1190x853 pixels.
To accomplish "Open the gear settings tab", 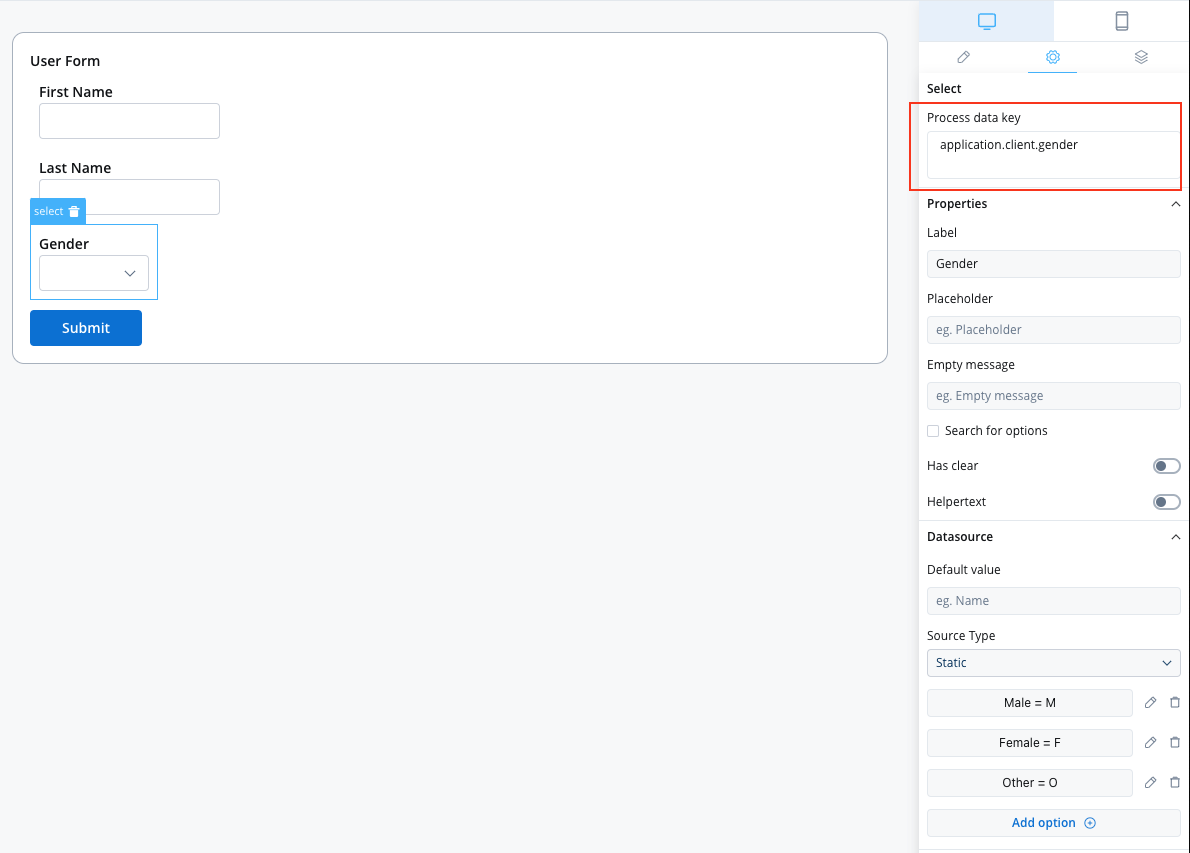I will tap(1052, 57).
